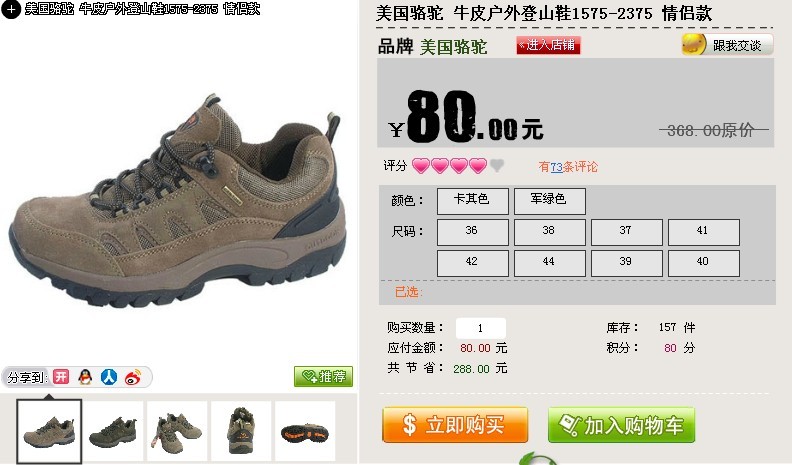Click the plus icon beside product title
This screenshot has height=465, width=792.
click(x=11, y=9)
